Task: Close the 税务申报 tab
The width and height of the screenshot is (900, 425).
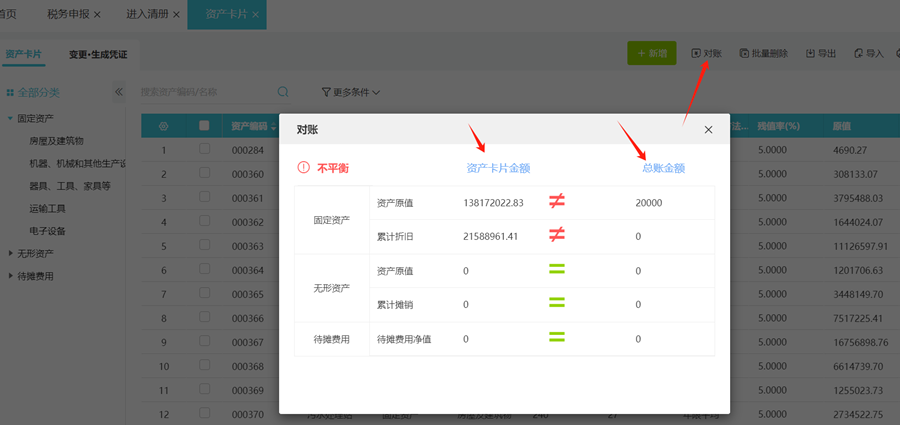Action: 97,14
